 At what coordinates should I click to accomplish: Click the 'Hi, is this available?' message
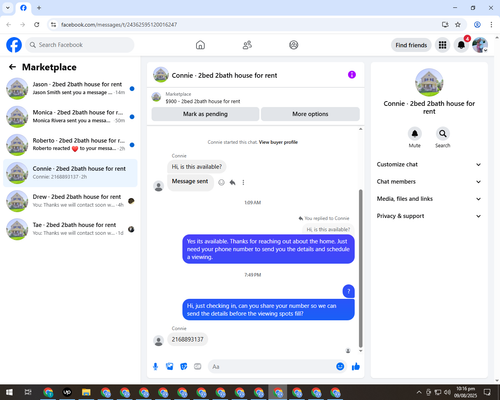[x=197, y=167]
